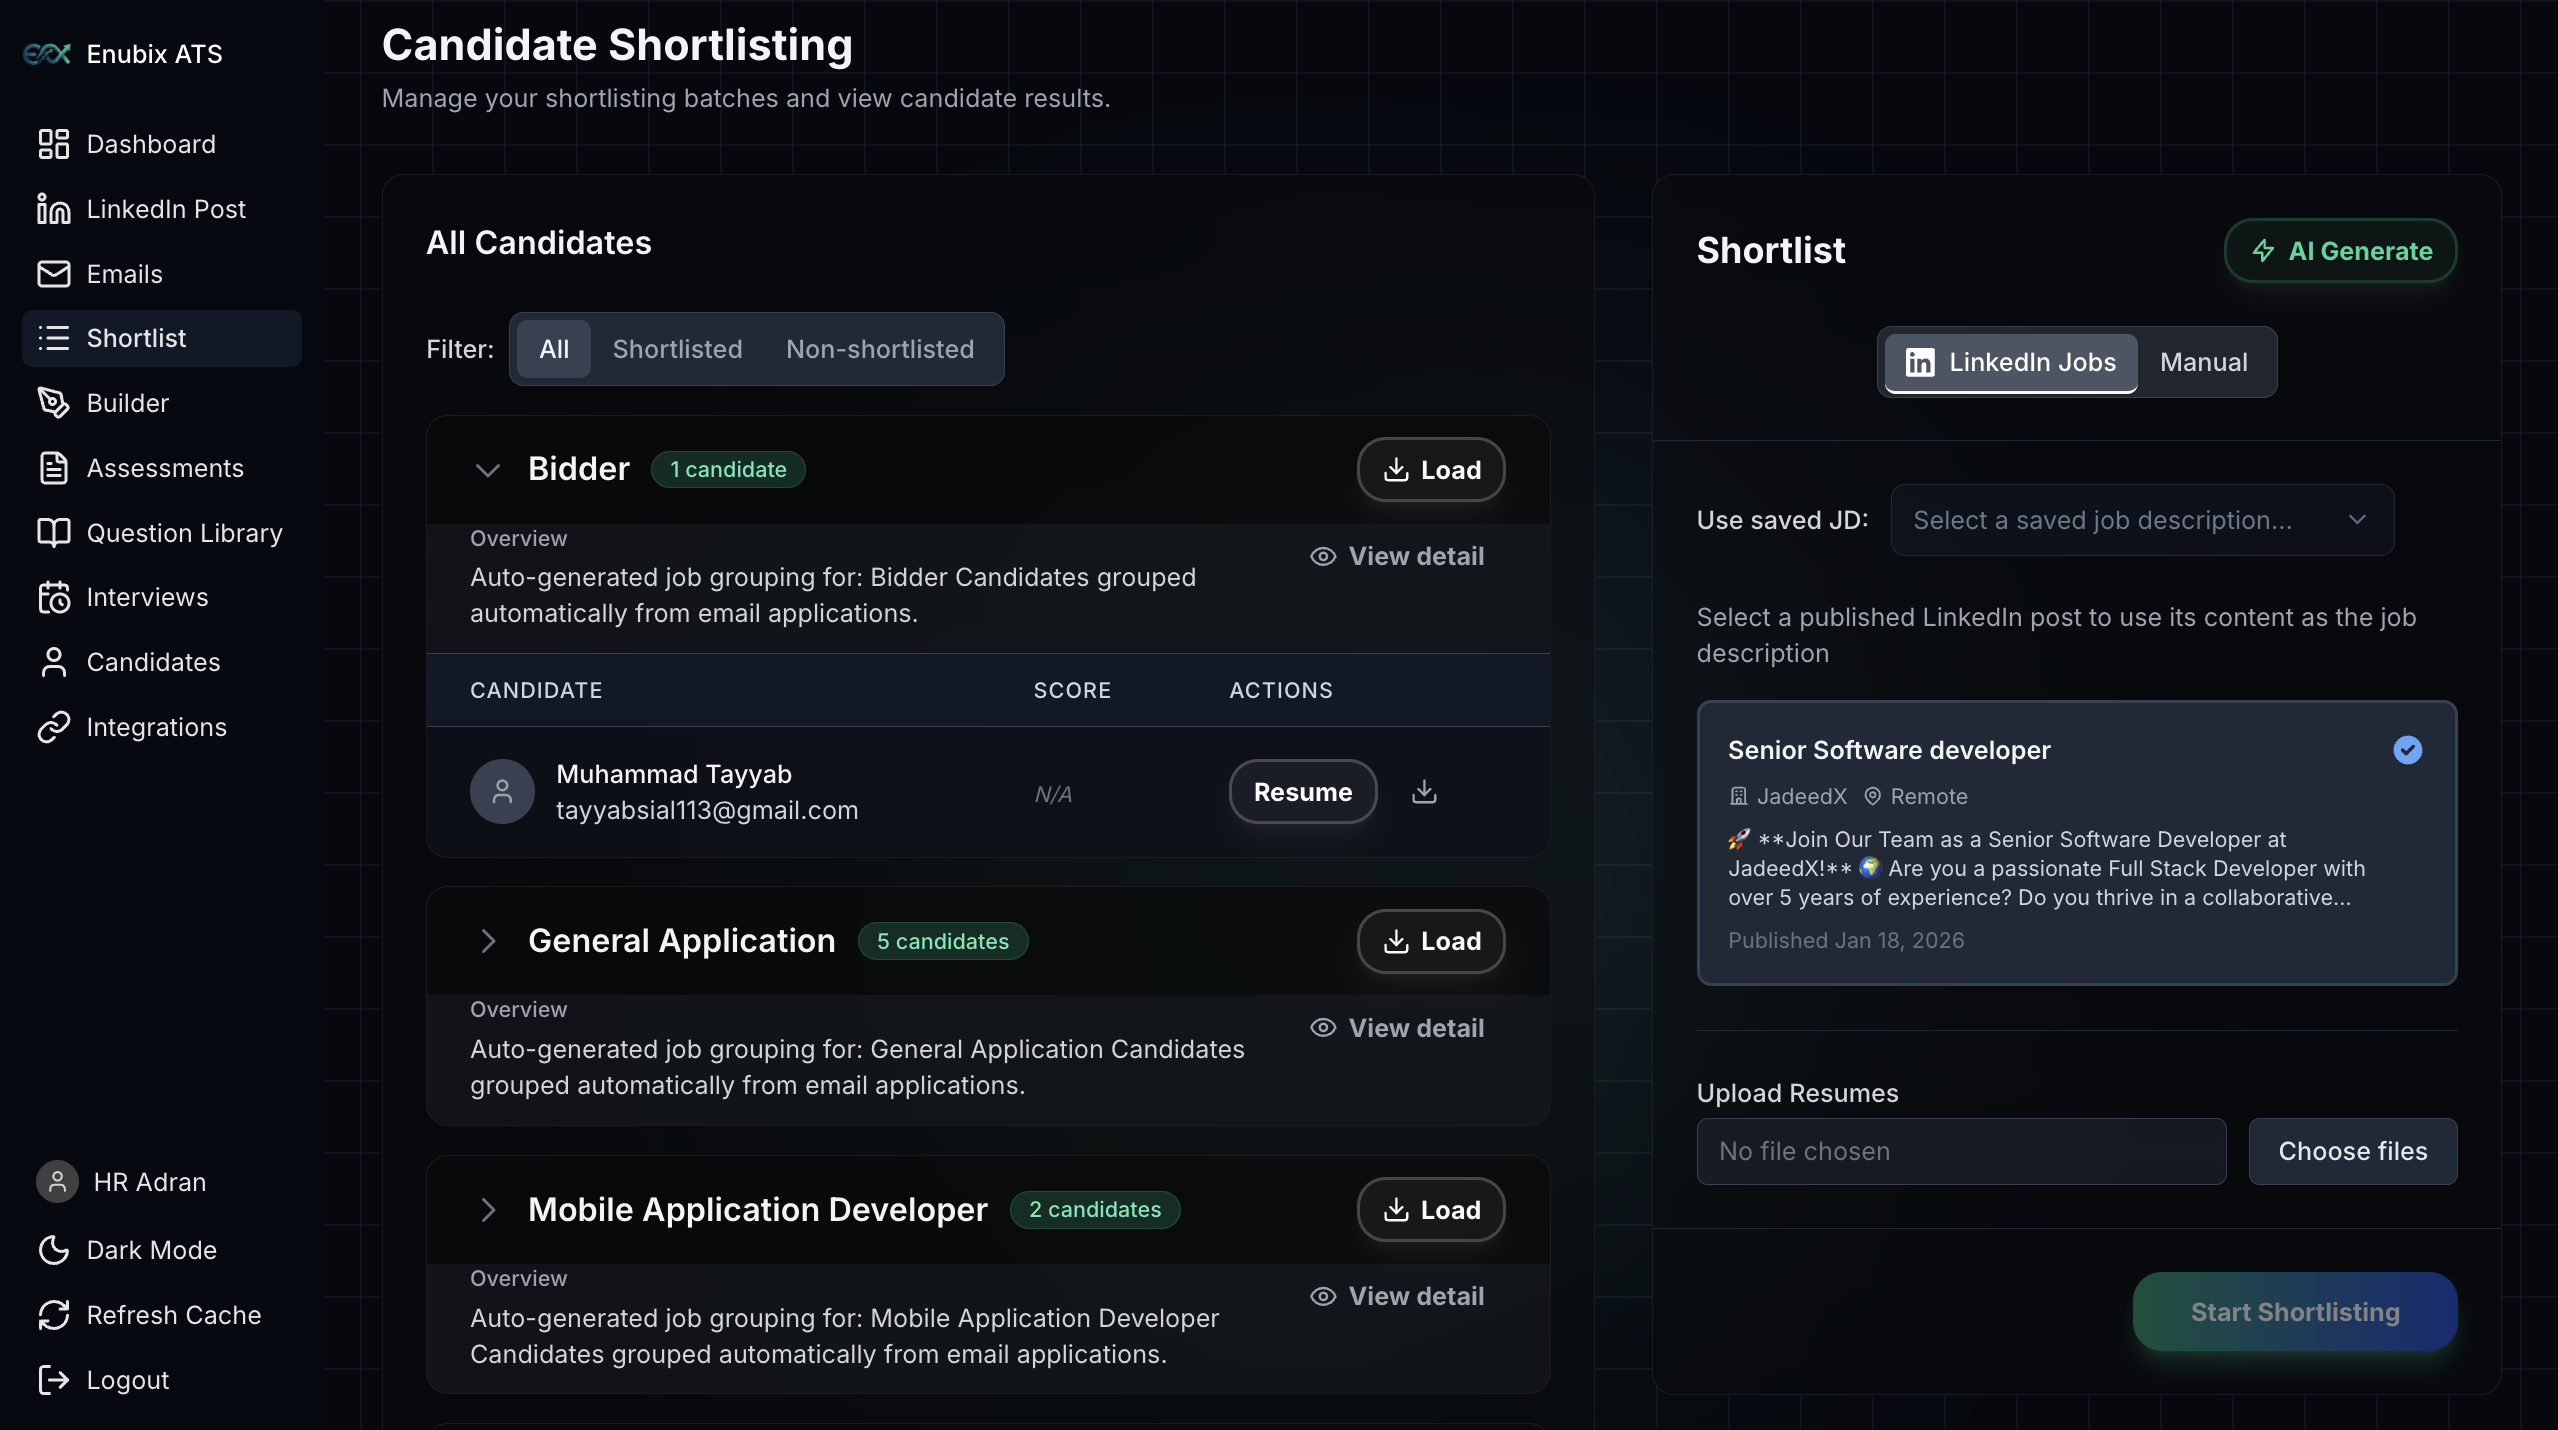Image resolution: width=2558 pixels, height=1430 pixels.
Task: Open Emails via the envelope icon
Action: [53, 274]
